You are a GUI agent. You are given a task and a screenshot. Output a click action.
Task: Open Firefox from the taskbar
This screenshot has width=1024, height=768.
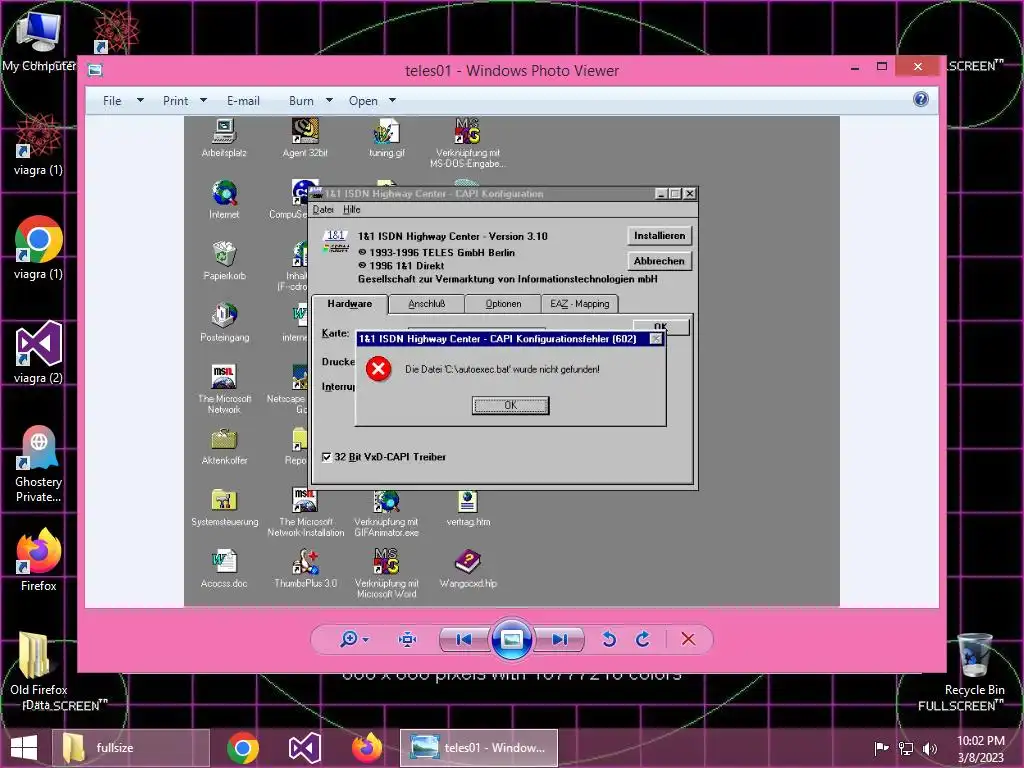(x=367, y=748)
